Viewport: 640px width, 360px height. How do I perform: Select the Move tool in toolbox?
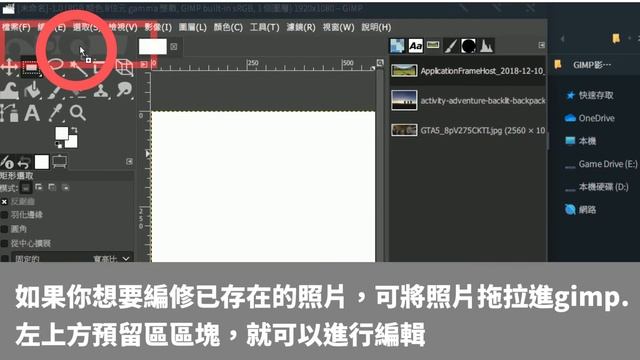[9, 68]
